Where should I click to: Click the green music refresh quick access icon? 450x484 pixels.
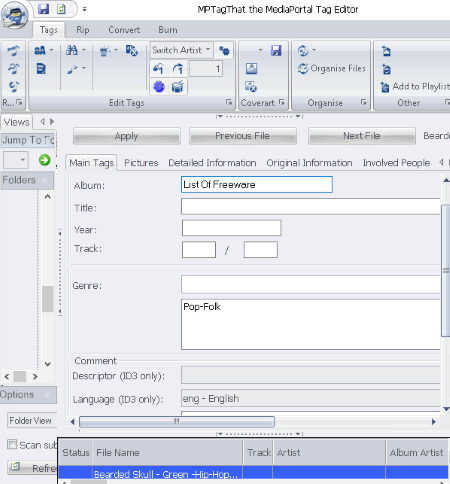pyautogui.click(x=61, y=9)
